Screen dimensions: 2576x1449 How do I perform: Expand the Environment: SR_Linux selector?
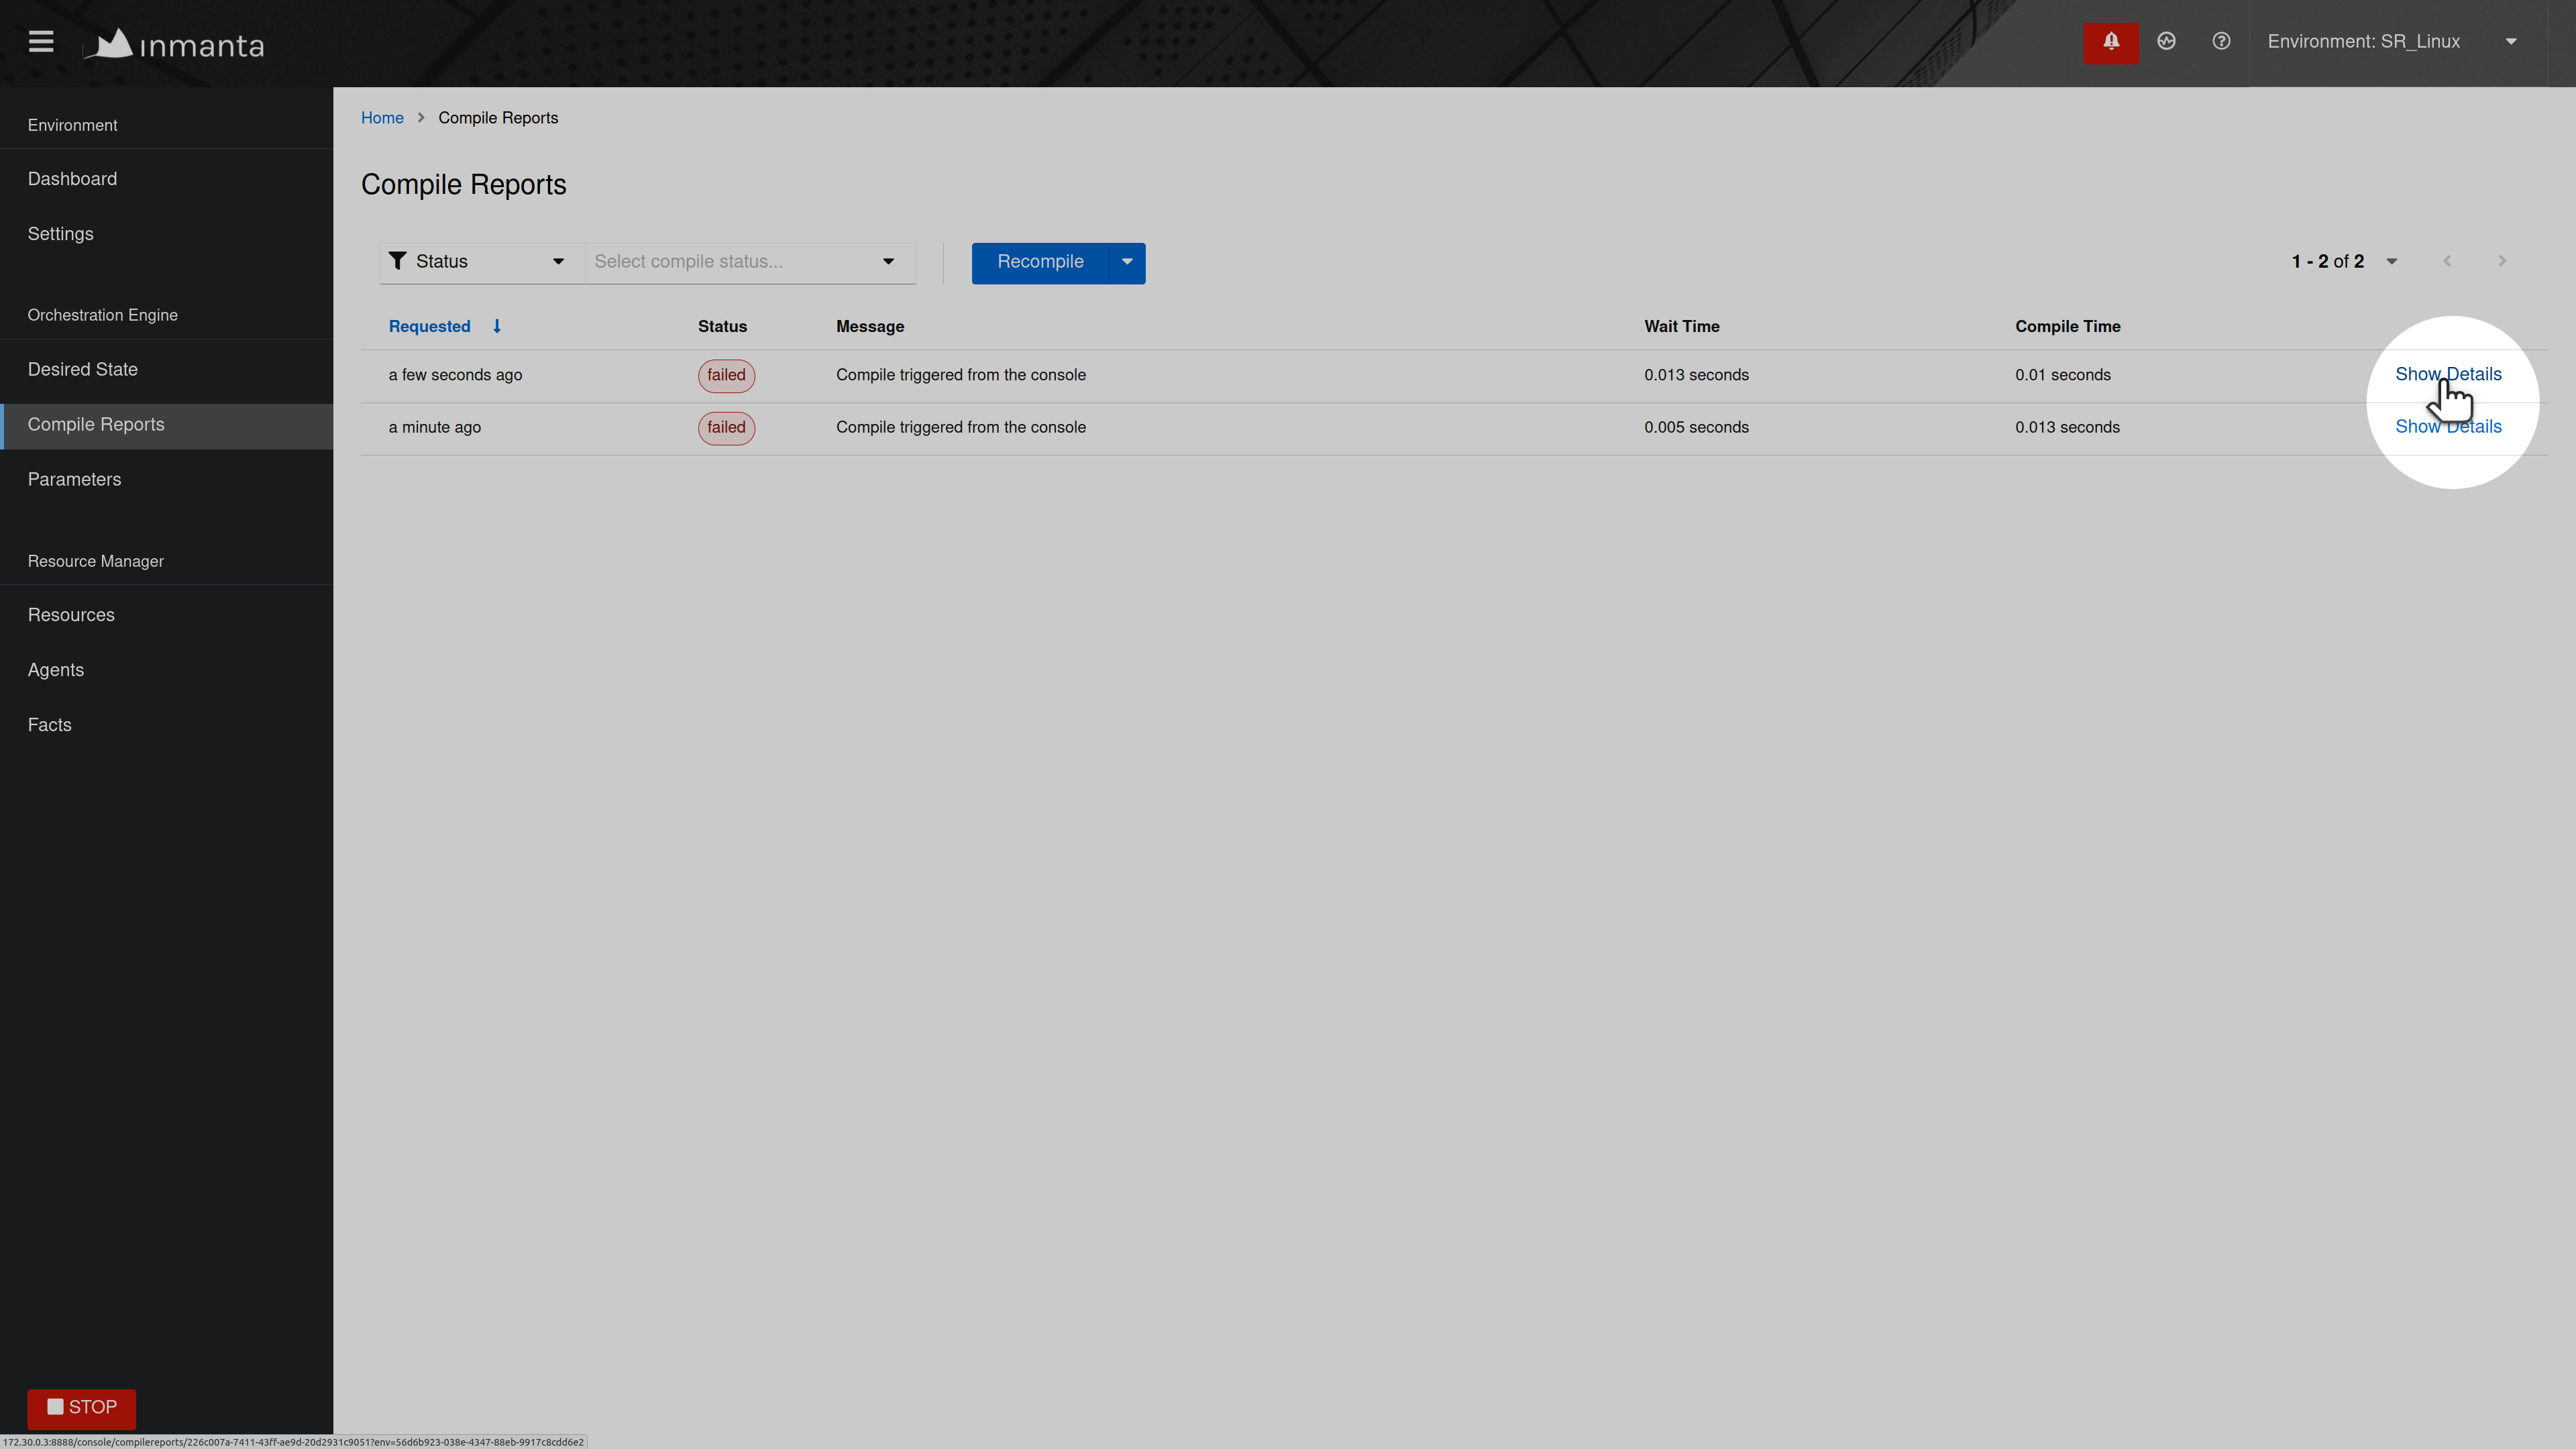(x=2391, y=42)
